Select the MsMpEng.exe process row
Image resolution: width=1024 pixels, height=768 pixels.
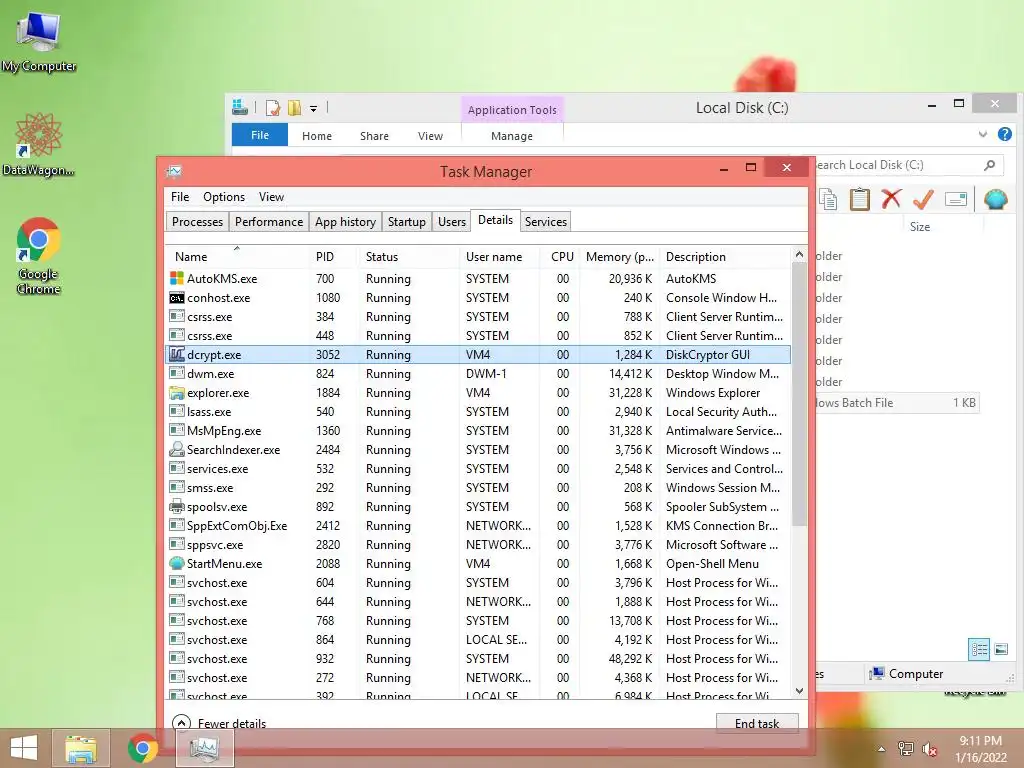click(x=478, y=430)
